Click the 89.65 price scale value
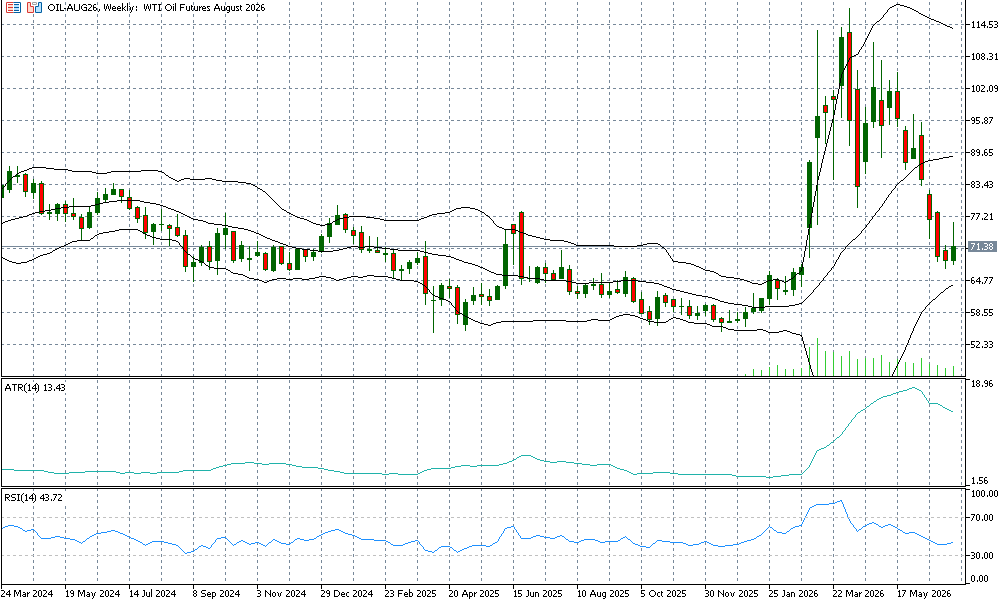 [x=983, y=153]
